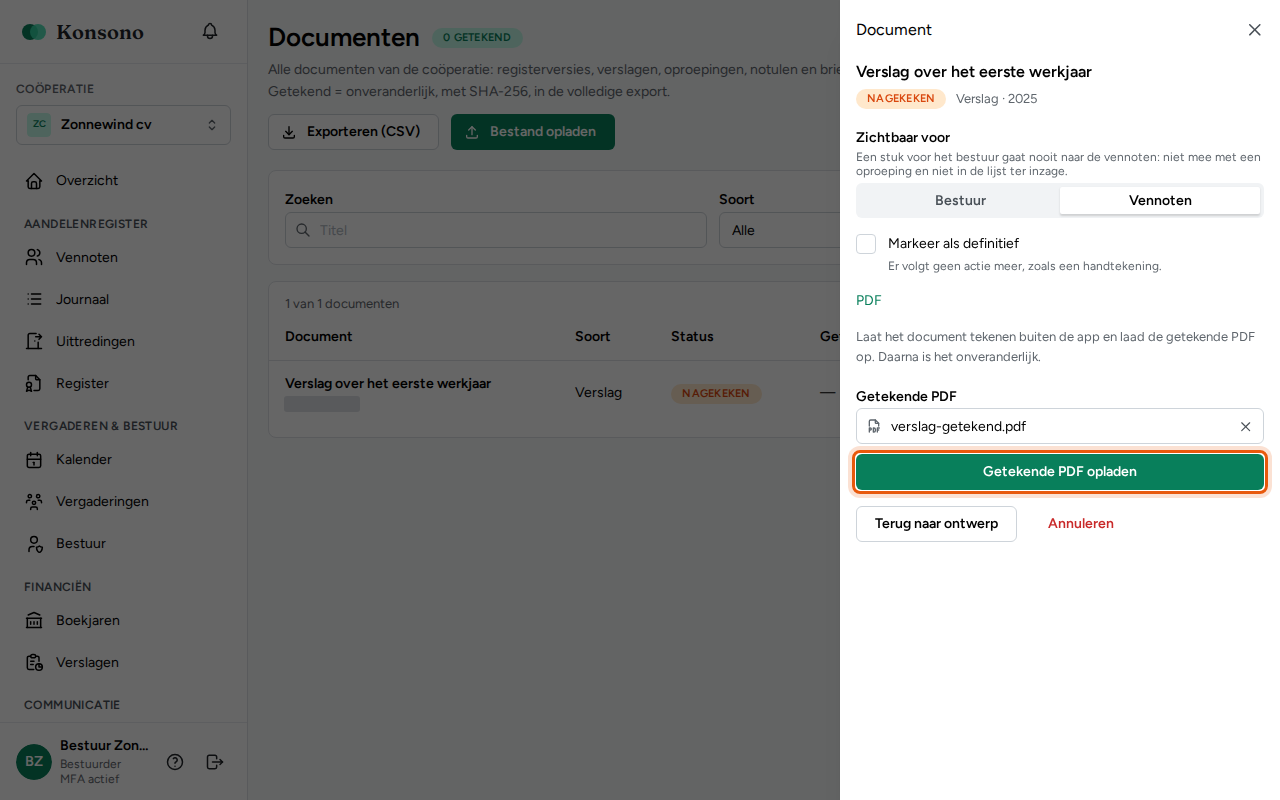The image size is (1280, 800).
Task: Click Annuleren link
Action: [1081, 524]
